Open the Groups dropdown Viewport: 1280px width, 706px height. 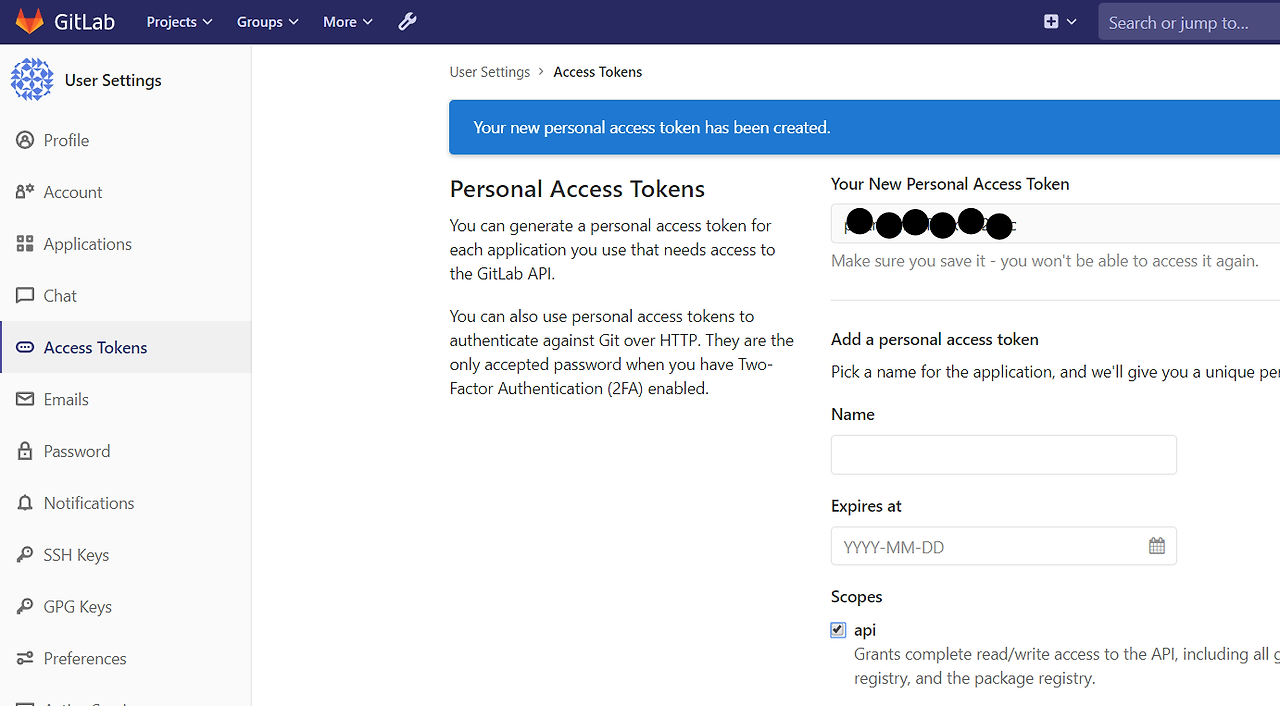[x=266, y=21]
